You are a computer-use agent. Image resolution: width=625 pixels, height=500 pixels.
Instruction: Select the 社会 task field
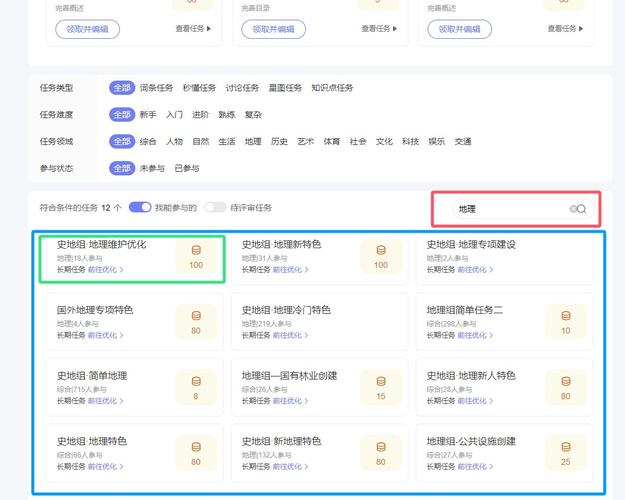[x=358, y=142]
